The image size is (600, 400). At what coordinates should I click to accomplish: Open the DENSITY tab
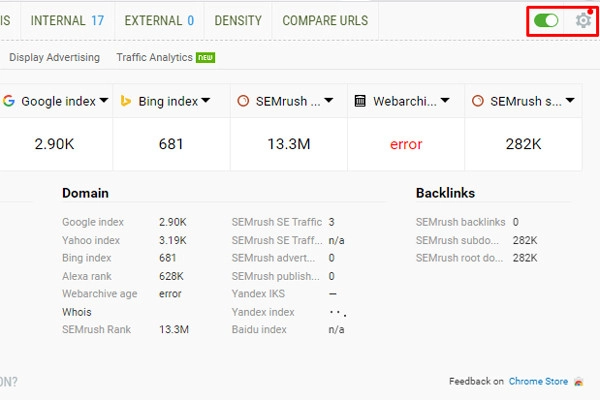[238, 20]
